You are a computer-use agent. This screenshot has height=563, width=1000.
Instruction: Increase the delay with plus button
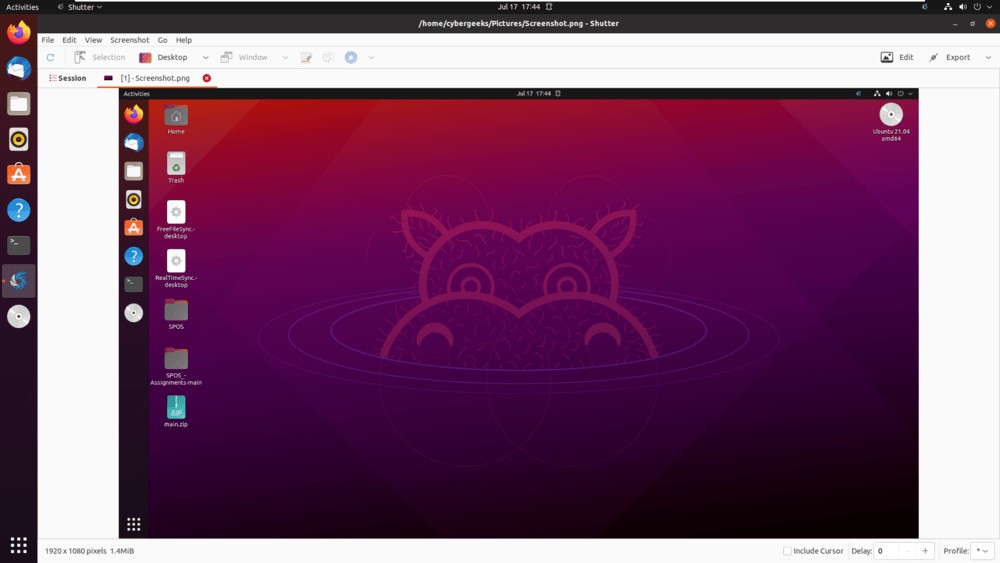pos(925,551)
